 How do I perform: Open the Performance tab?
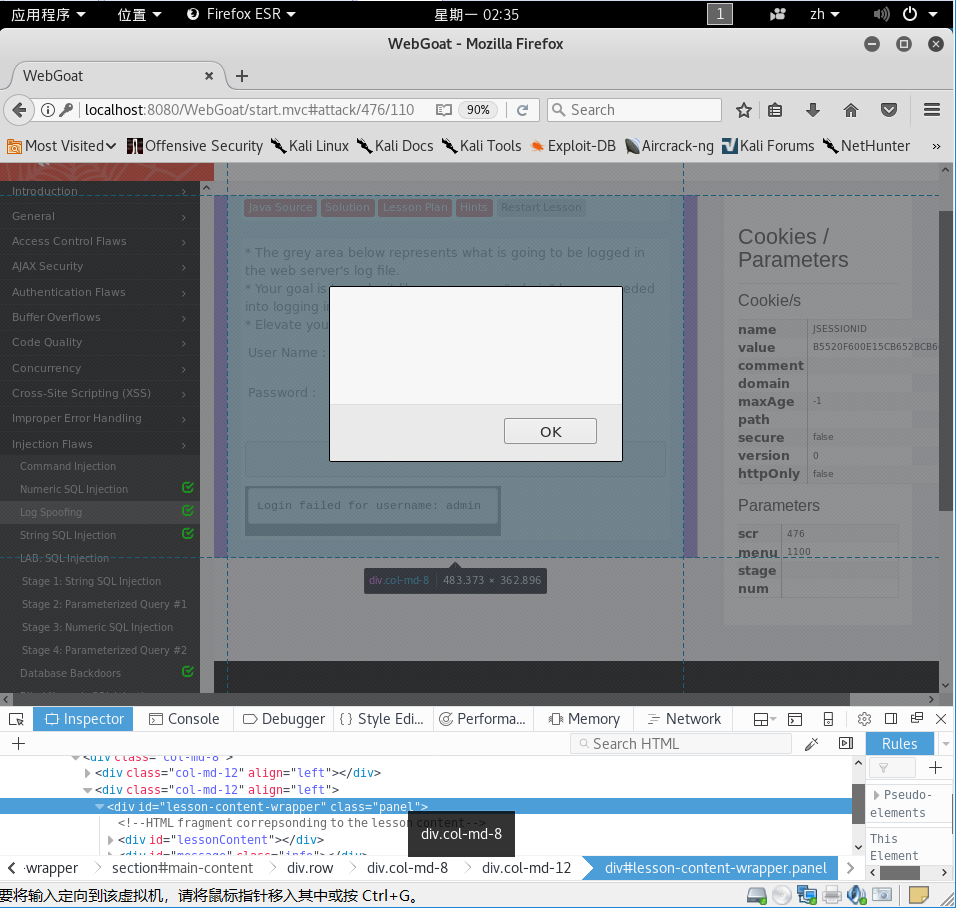coord(483,719)
